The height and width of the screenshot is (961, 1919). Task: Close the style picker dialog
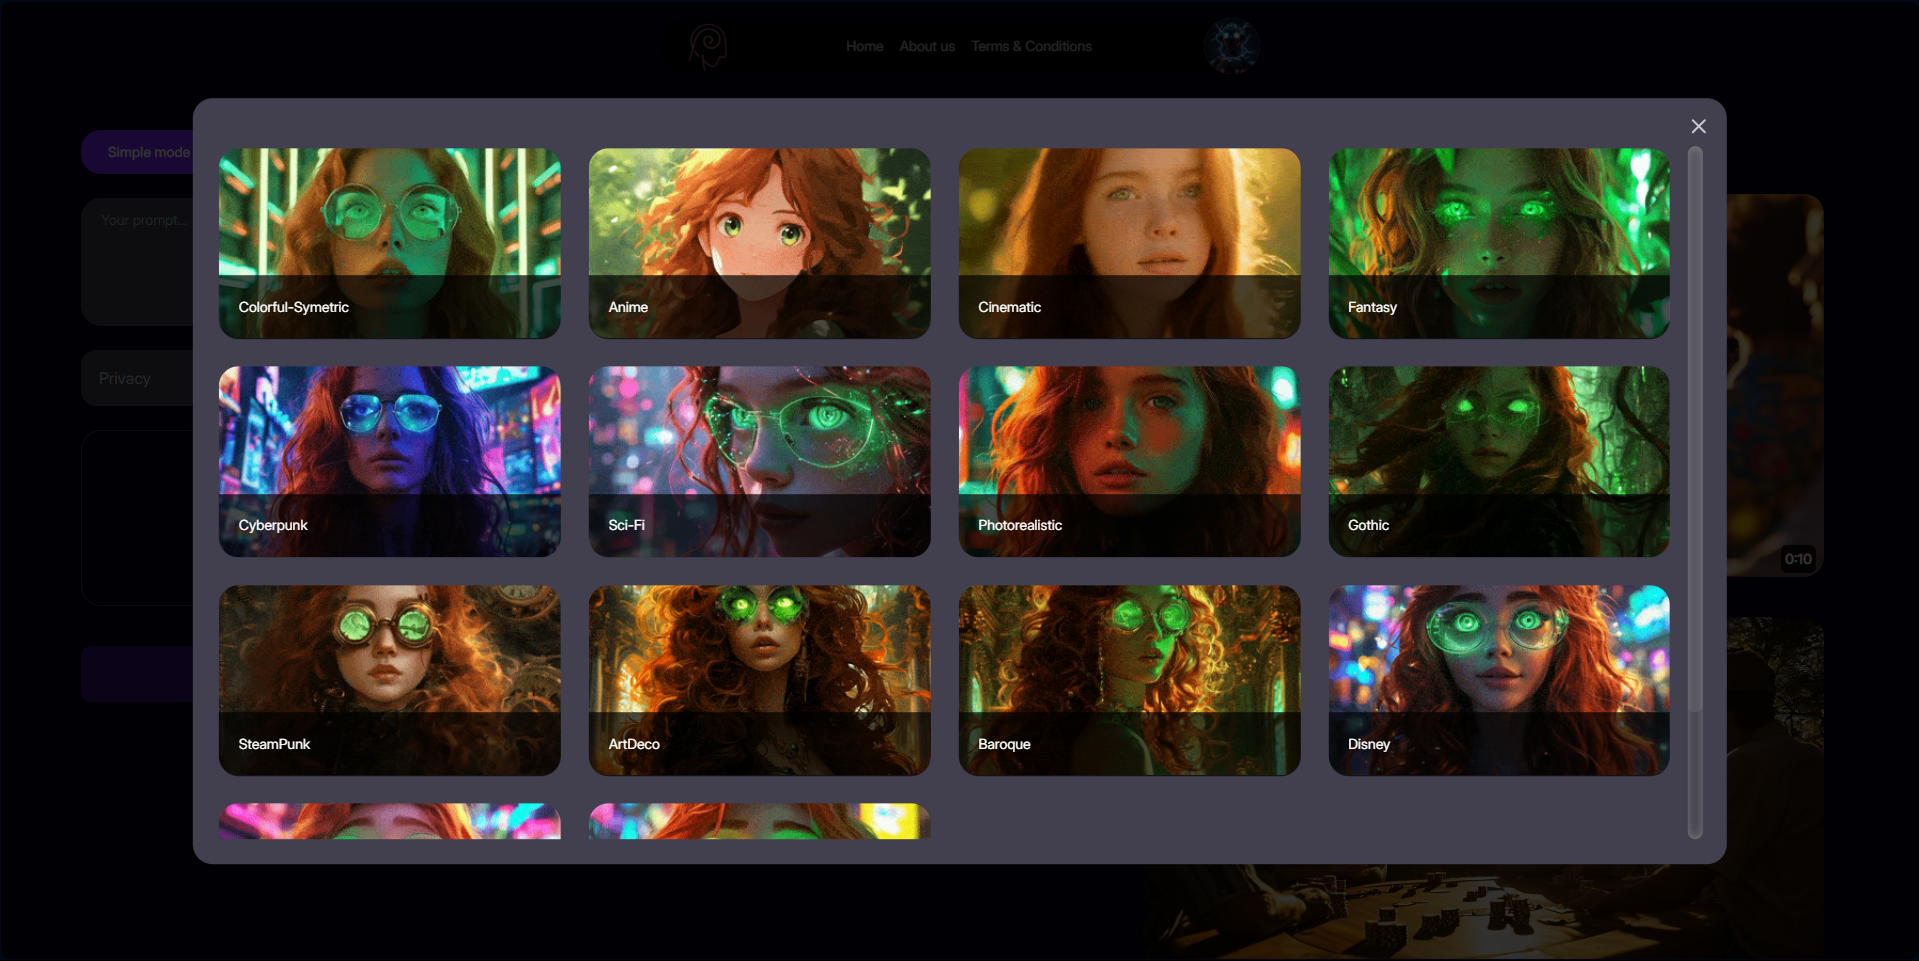point(1698,126)
